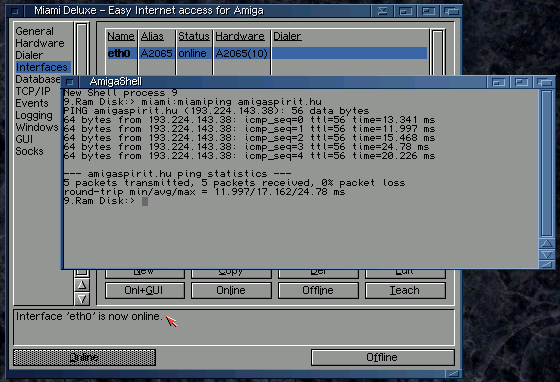
Task: Open the TCP/IP settings page
Action: coord(32,91)
